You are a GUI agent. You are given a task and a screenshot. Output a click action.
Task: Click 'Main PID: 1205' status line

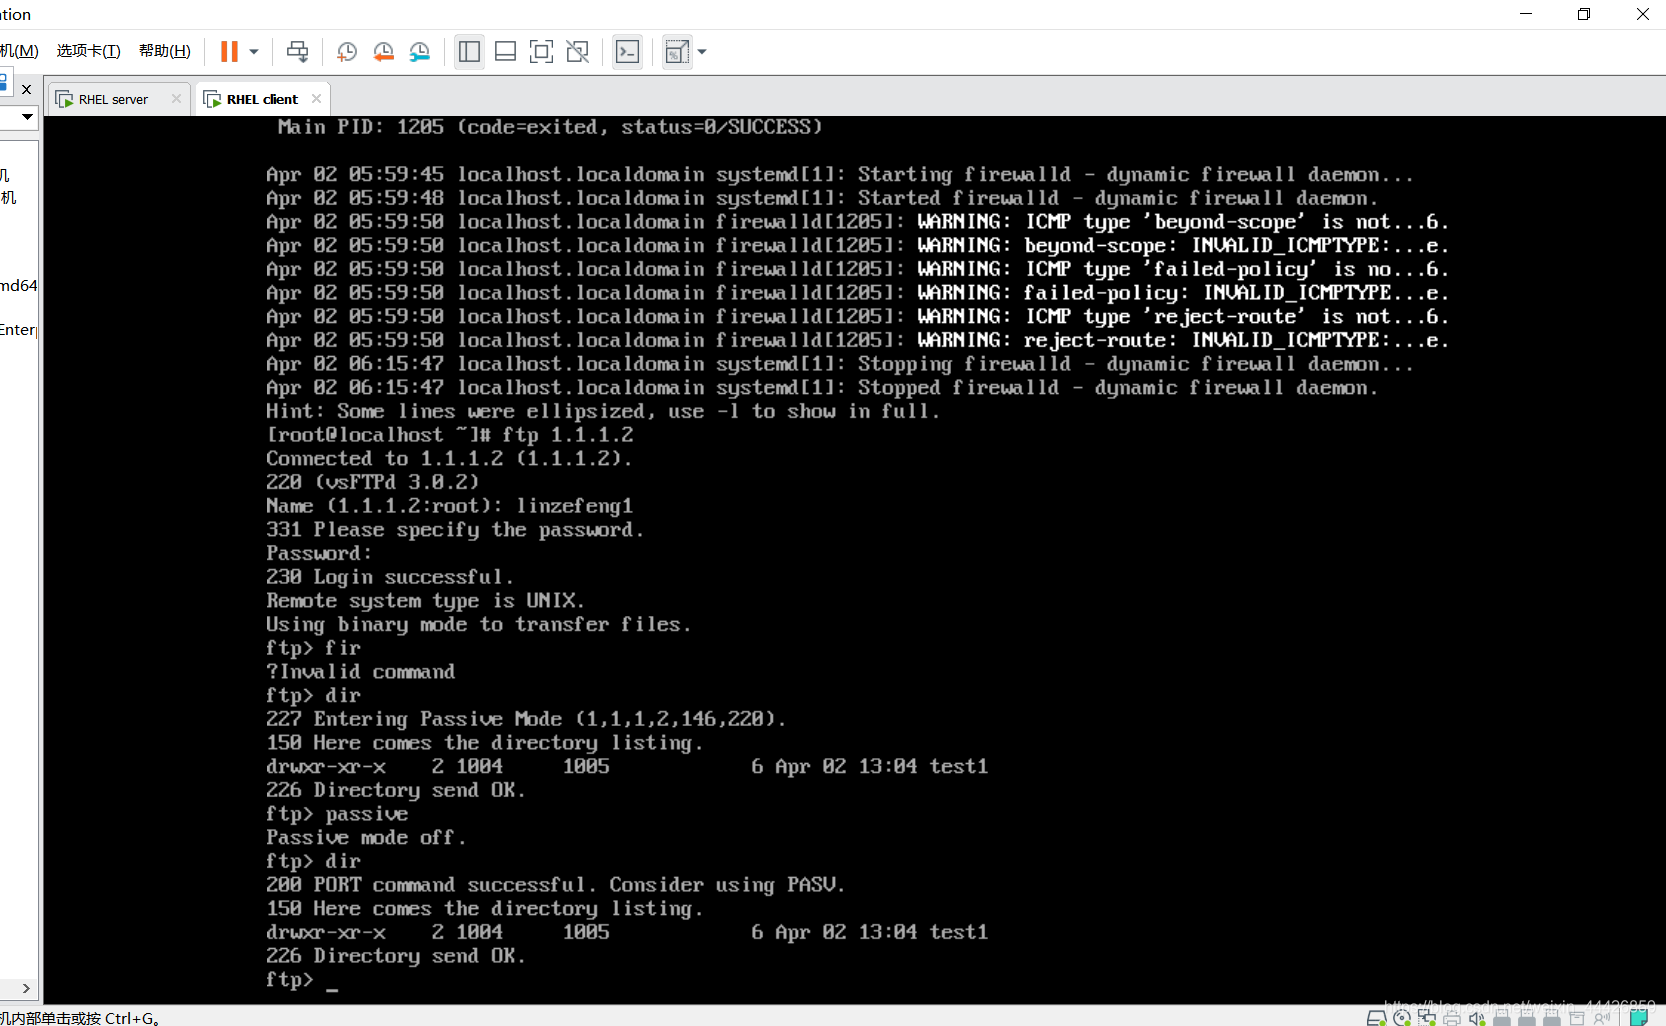pos(550,127)
